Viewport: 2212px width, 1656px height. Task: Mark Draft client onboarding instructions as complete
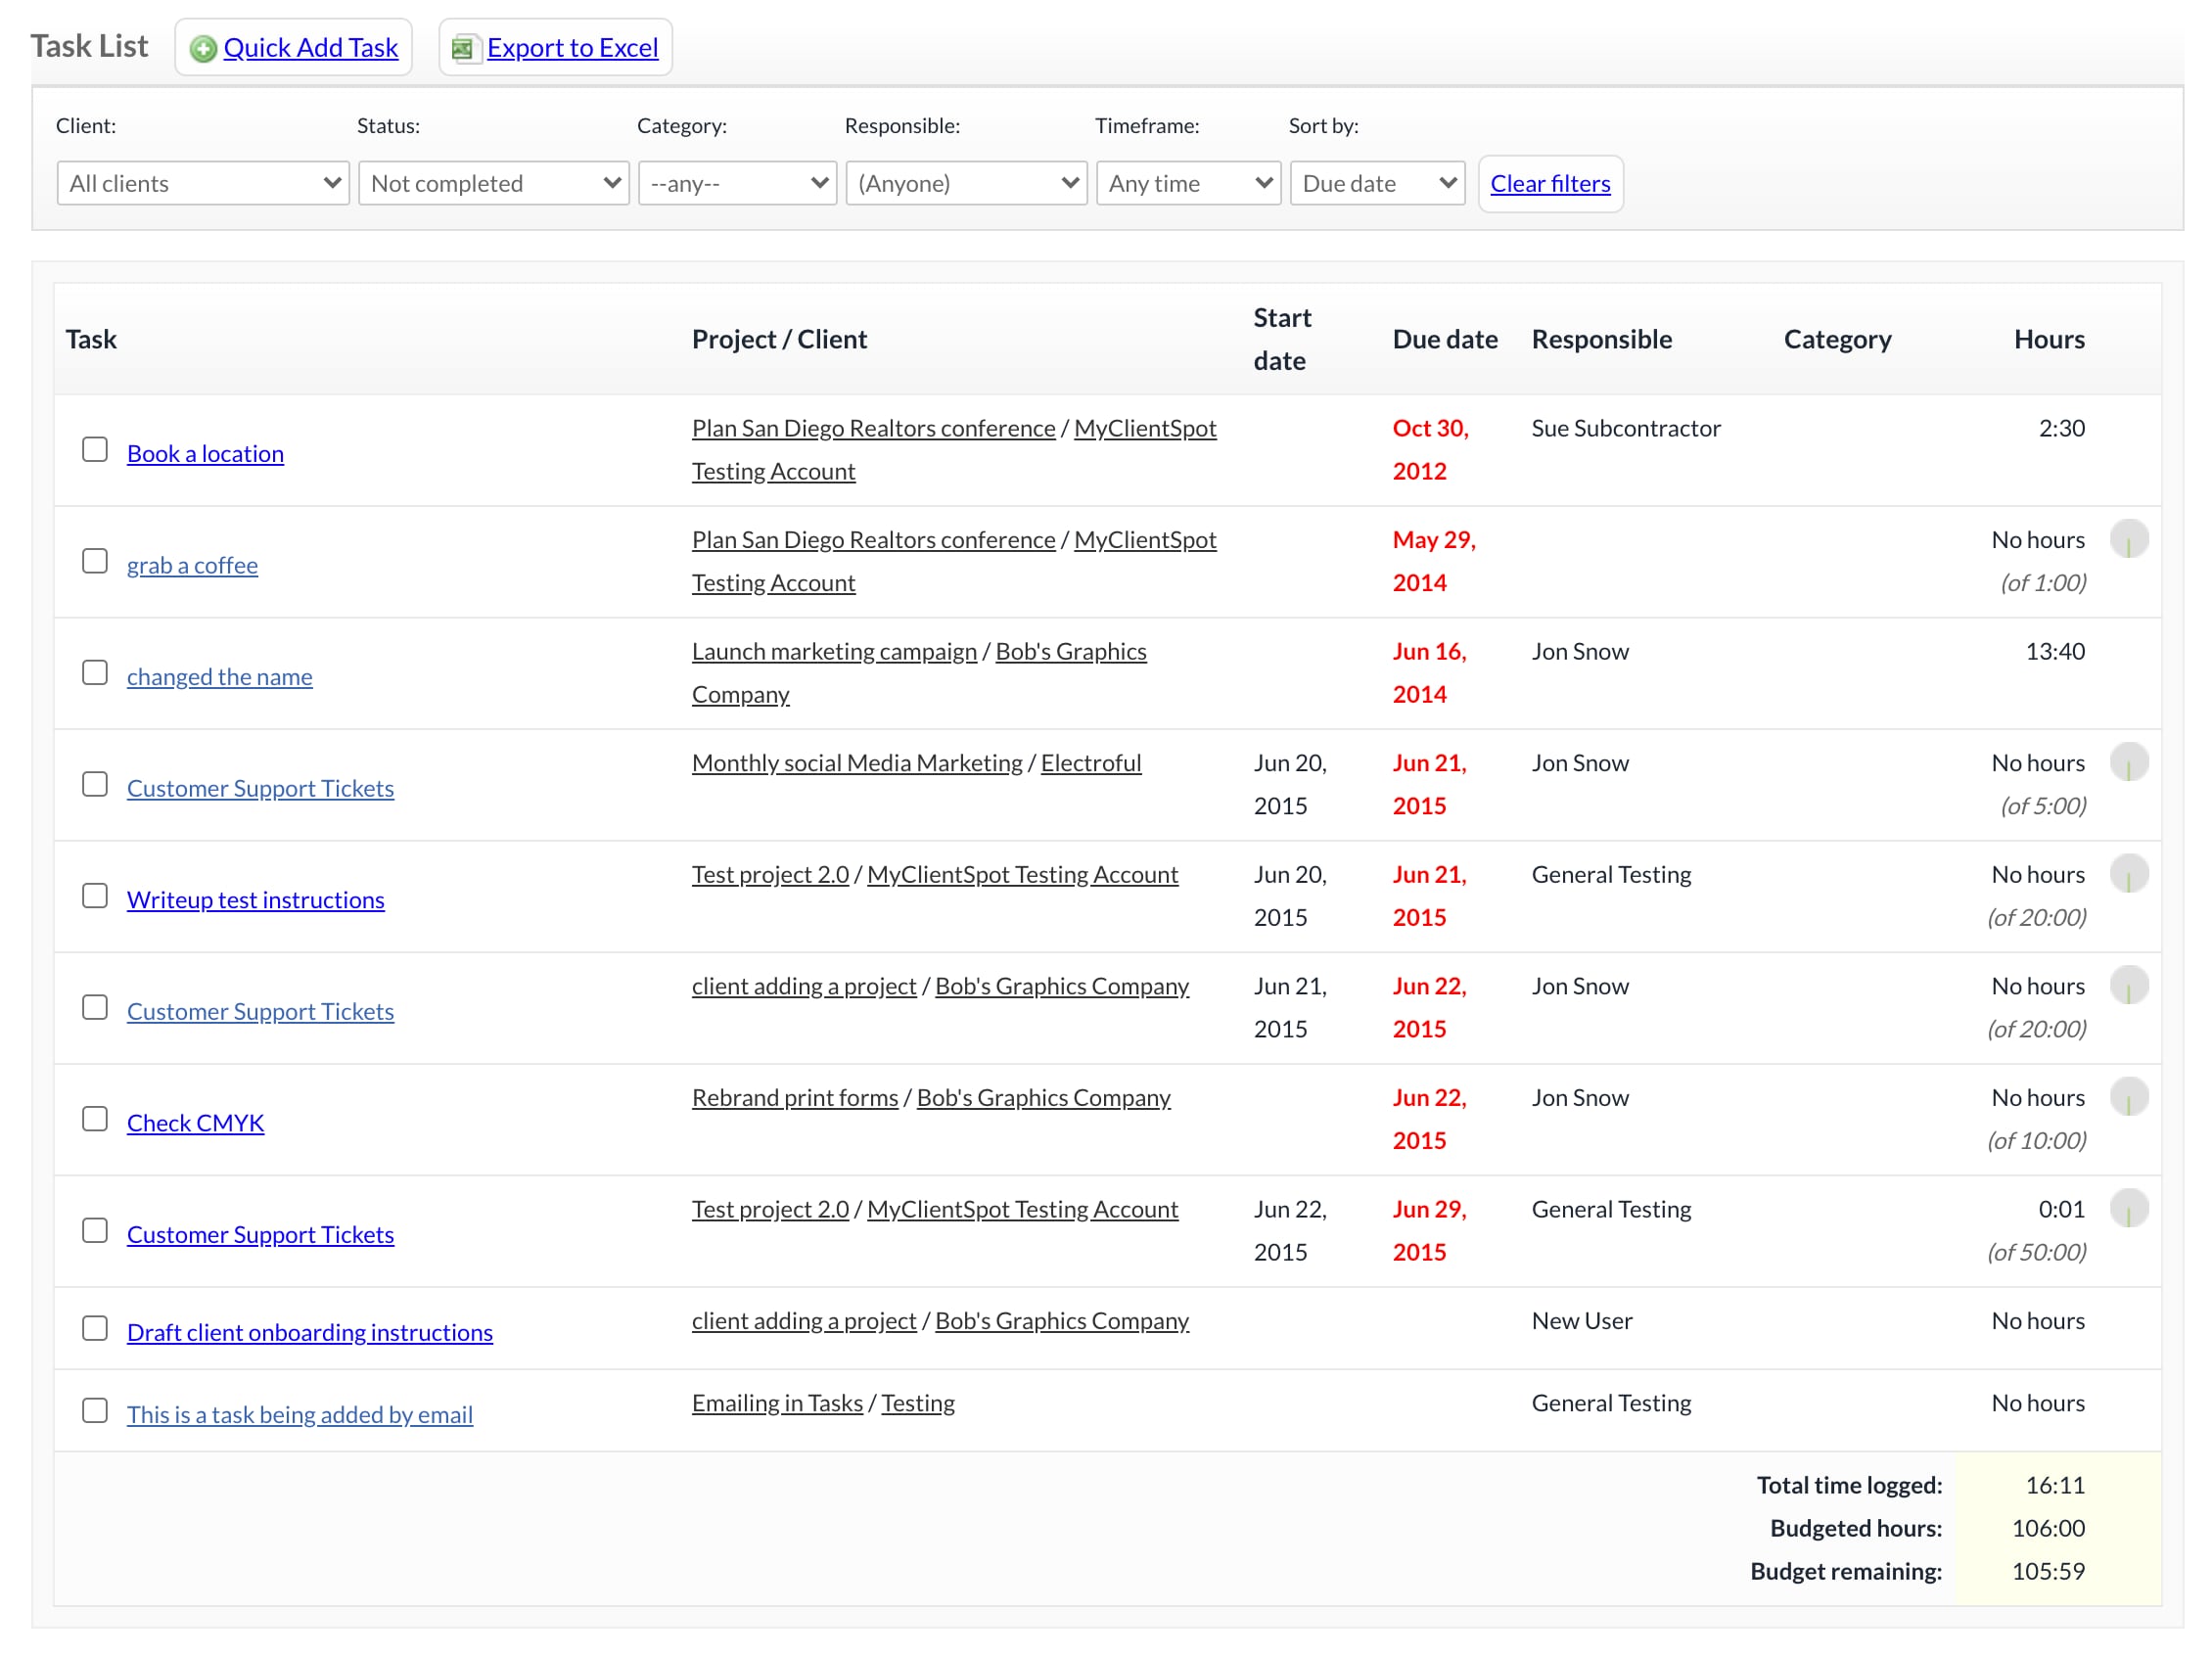[x=95, y=1329]
